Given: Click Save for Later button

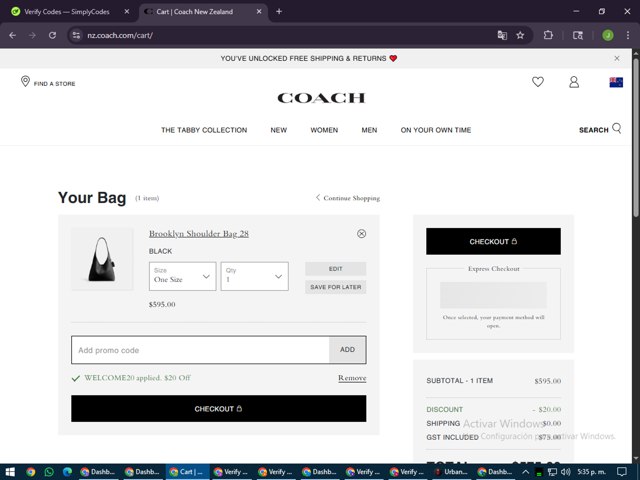Looking at the screenshot, I should pyautogui.click(x=336, y=287).
